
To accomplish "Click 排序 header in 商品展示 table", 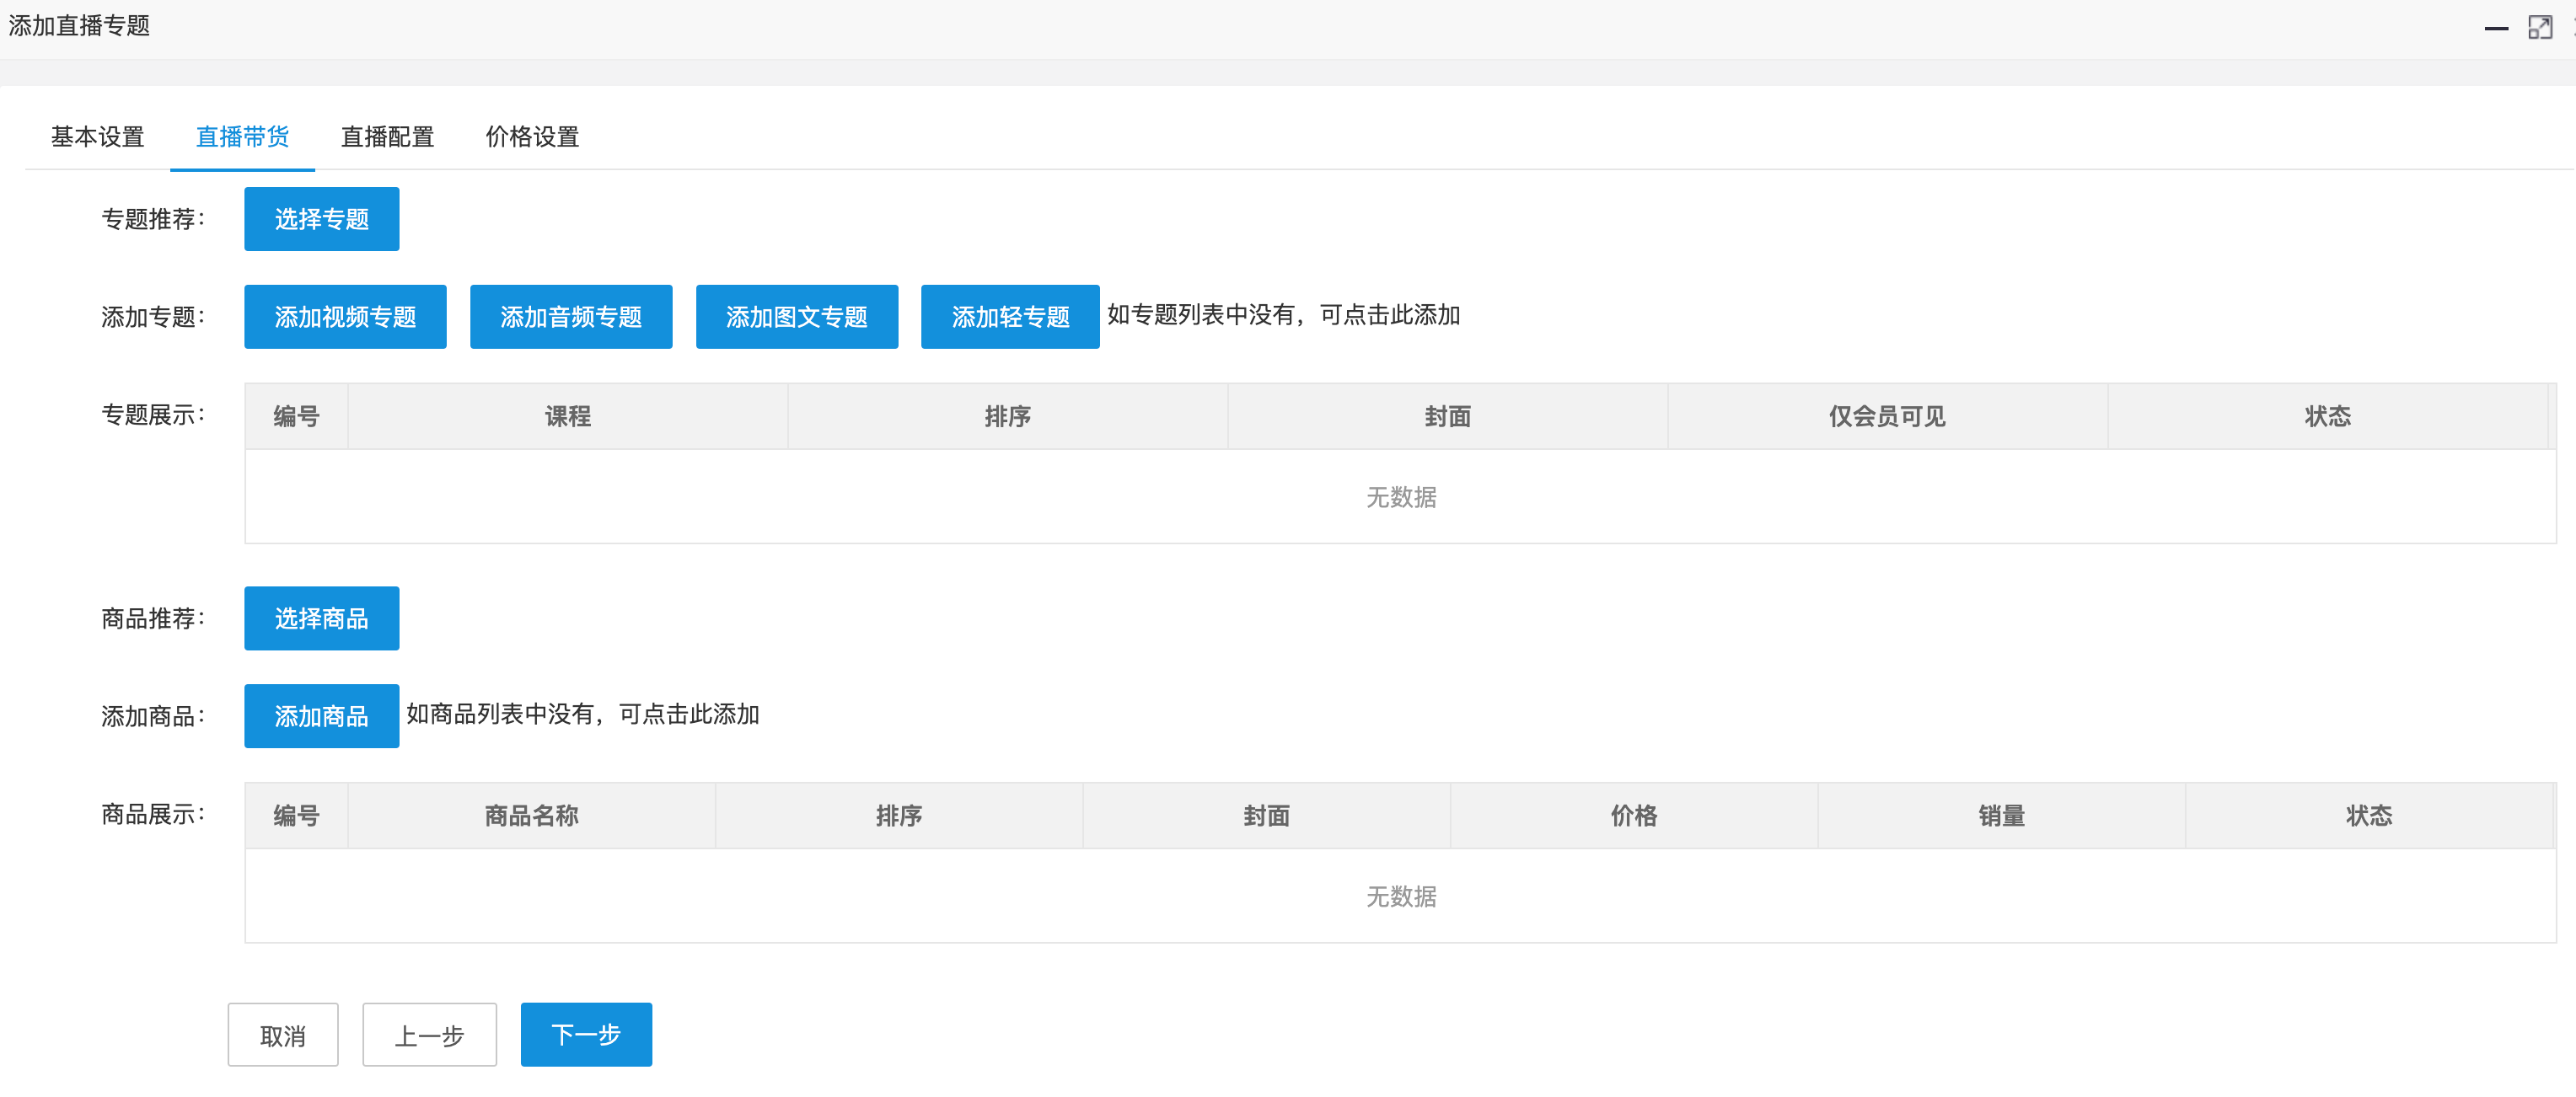I will (x=899, y=815).
